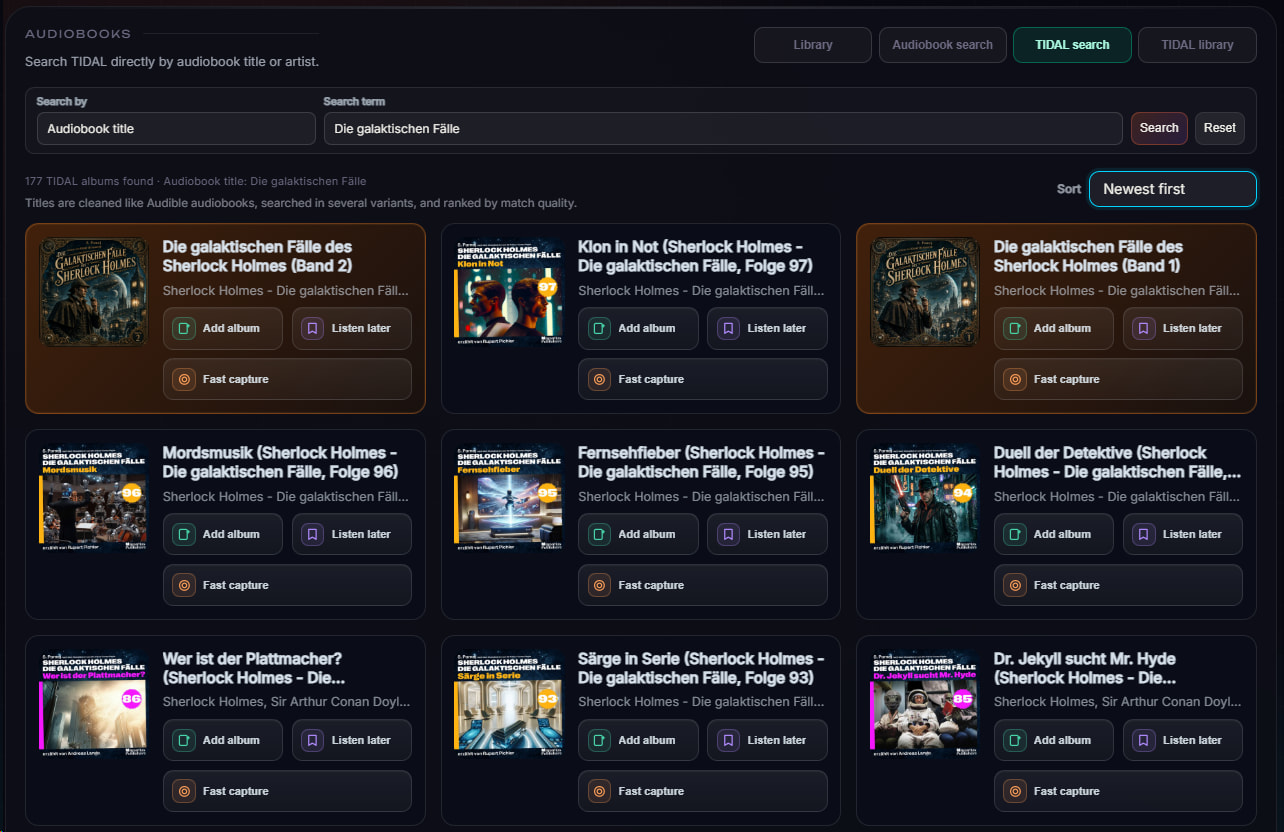
Task: Select the TIDAL search tab
Action: (x=1072, y=45)
